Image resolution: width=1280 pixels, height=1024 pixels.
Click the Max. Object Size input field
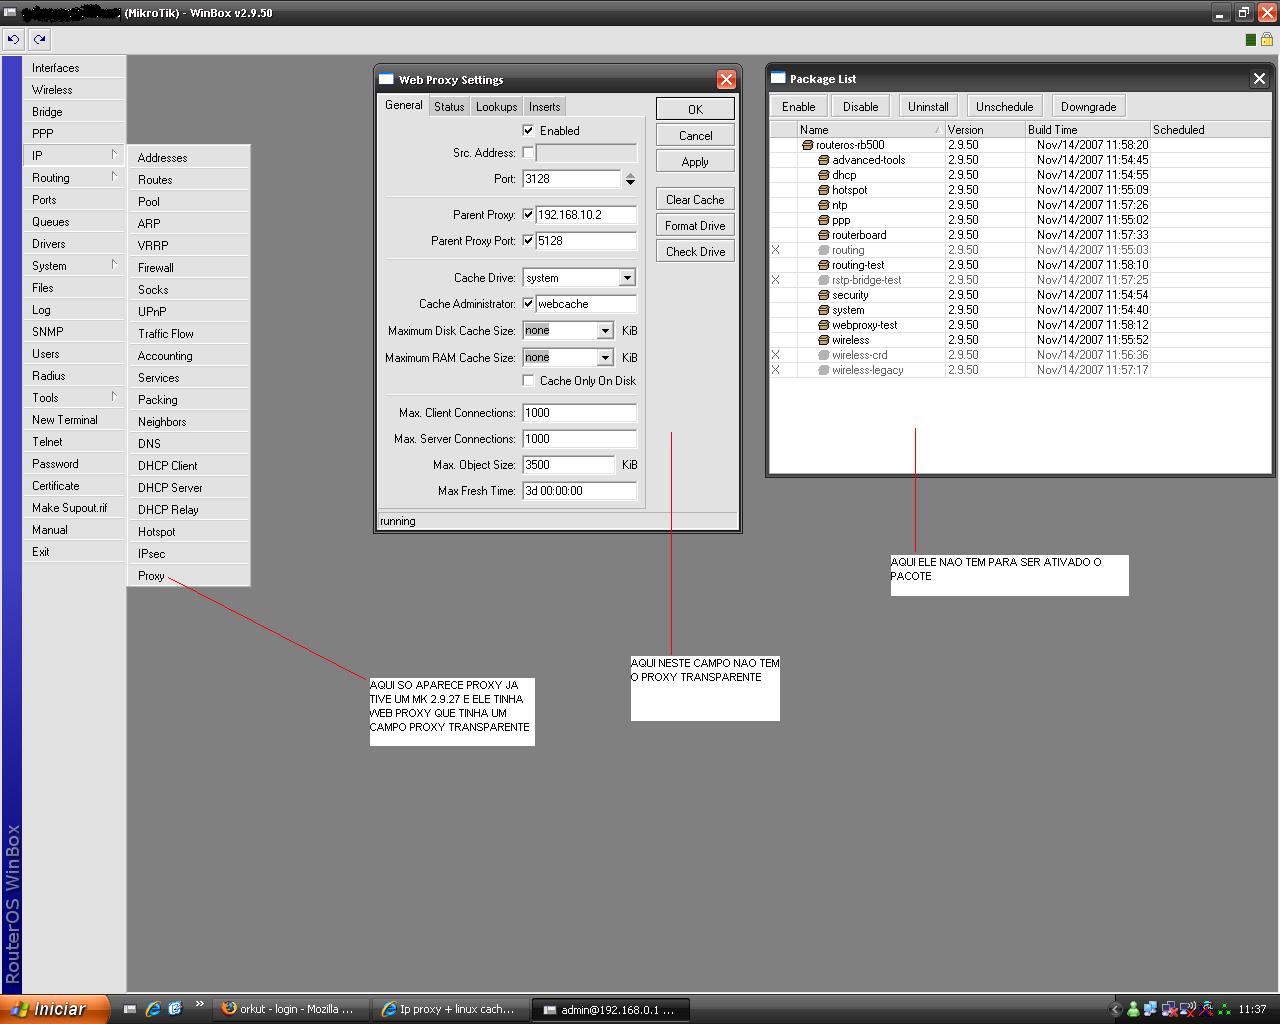click(x=568, y=464)
